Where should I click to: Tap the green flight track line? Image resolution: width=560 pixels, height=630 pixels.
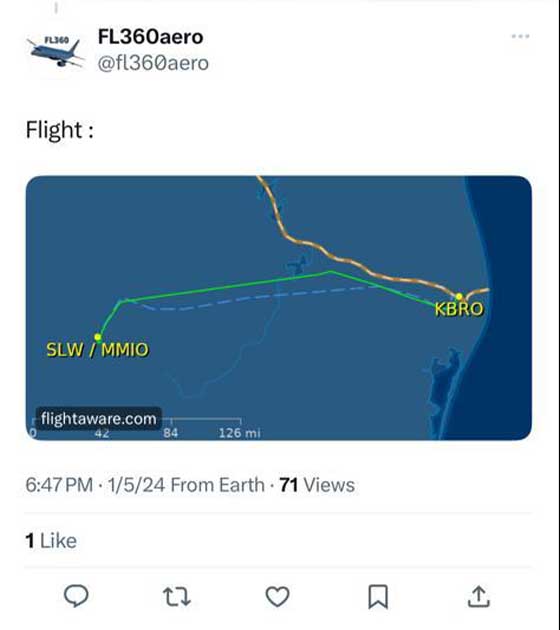225,286
